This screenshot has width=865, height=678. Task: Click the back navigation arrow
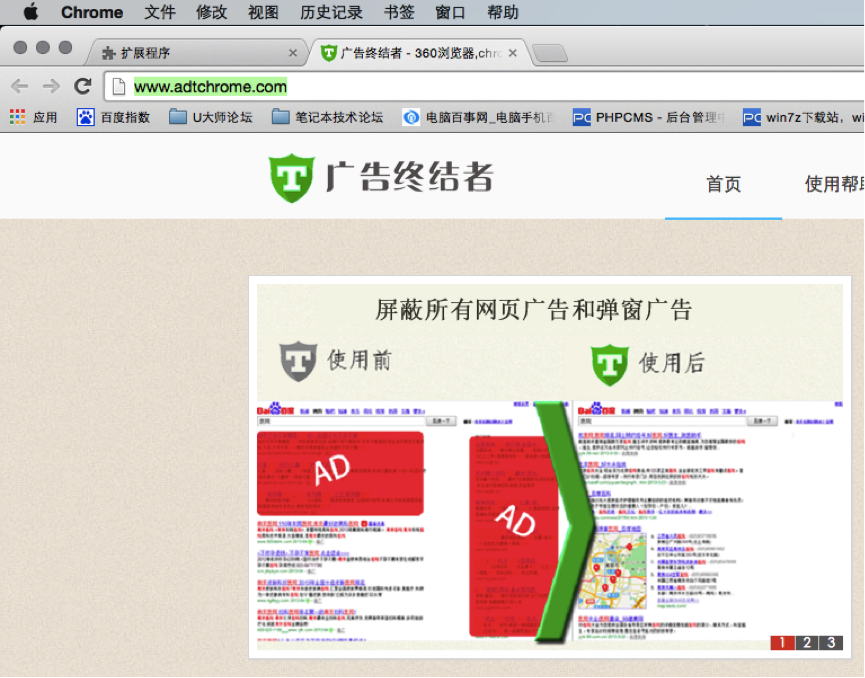click(x=19, y=86)
